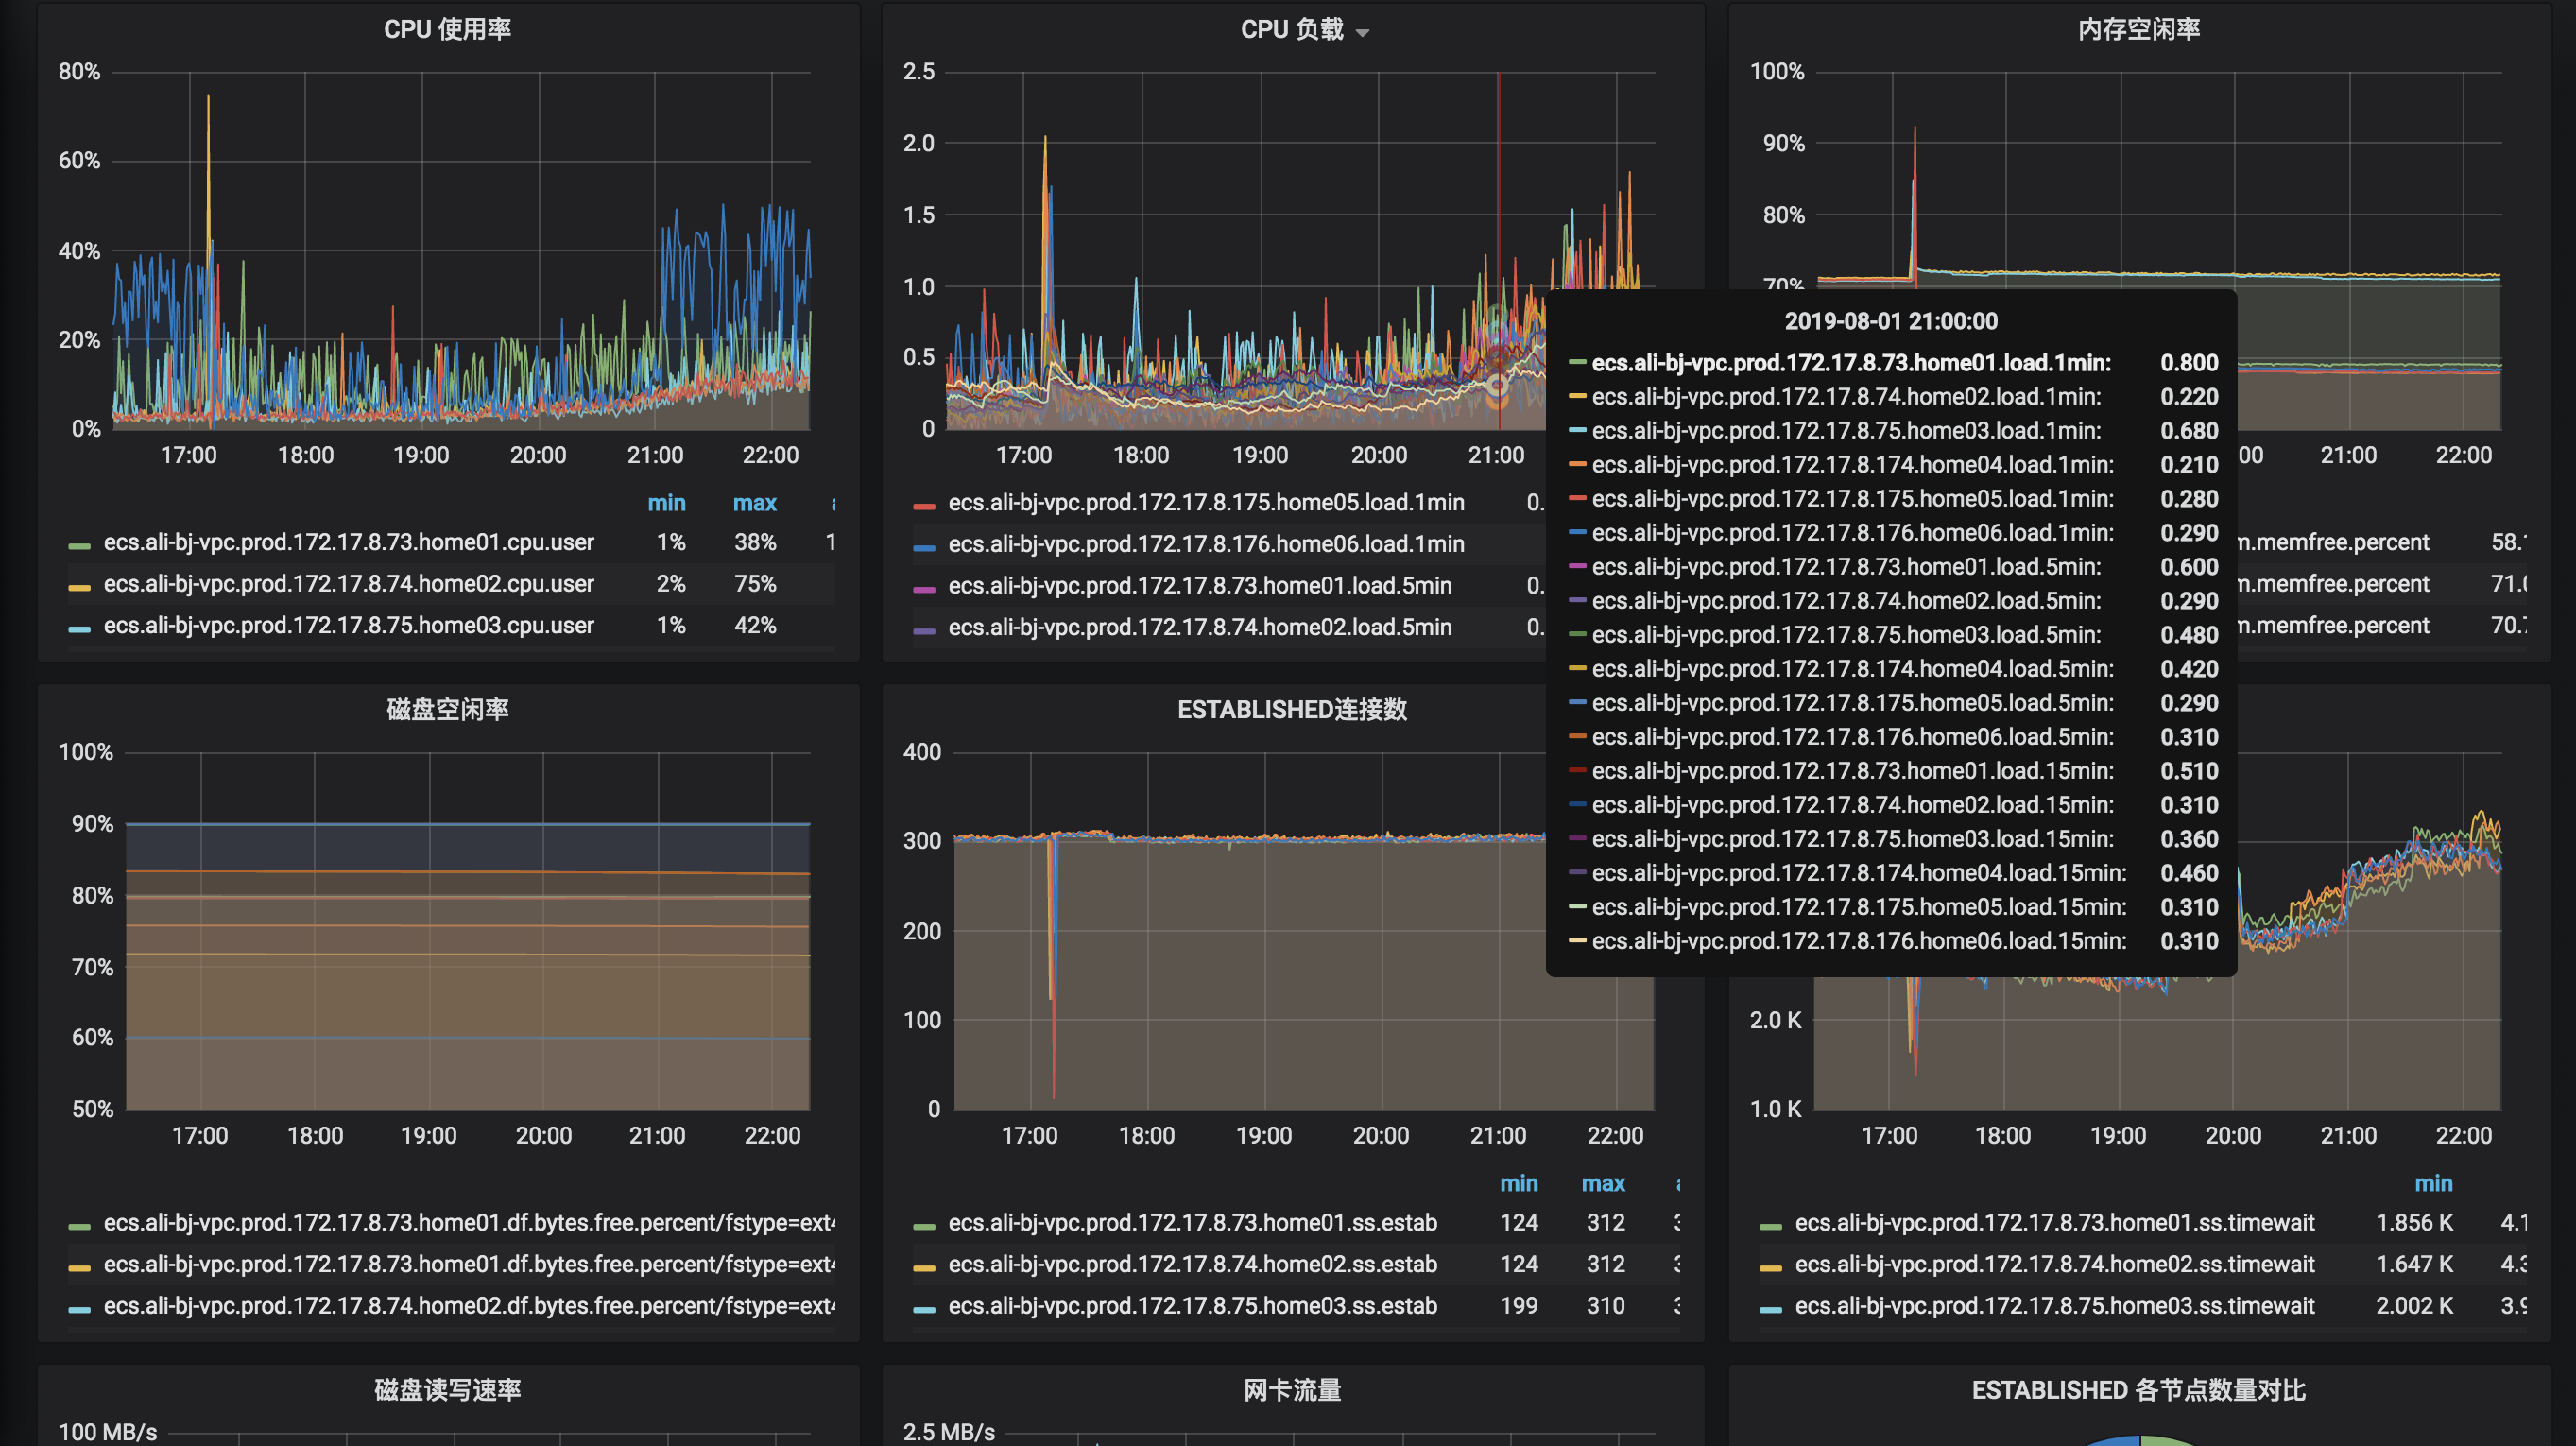Sort the timewait legend by min column
The height and width of the screenshot is (1446, 2576).
coord(2433,1183)
